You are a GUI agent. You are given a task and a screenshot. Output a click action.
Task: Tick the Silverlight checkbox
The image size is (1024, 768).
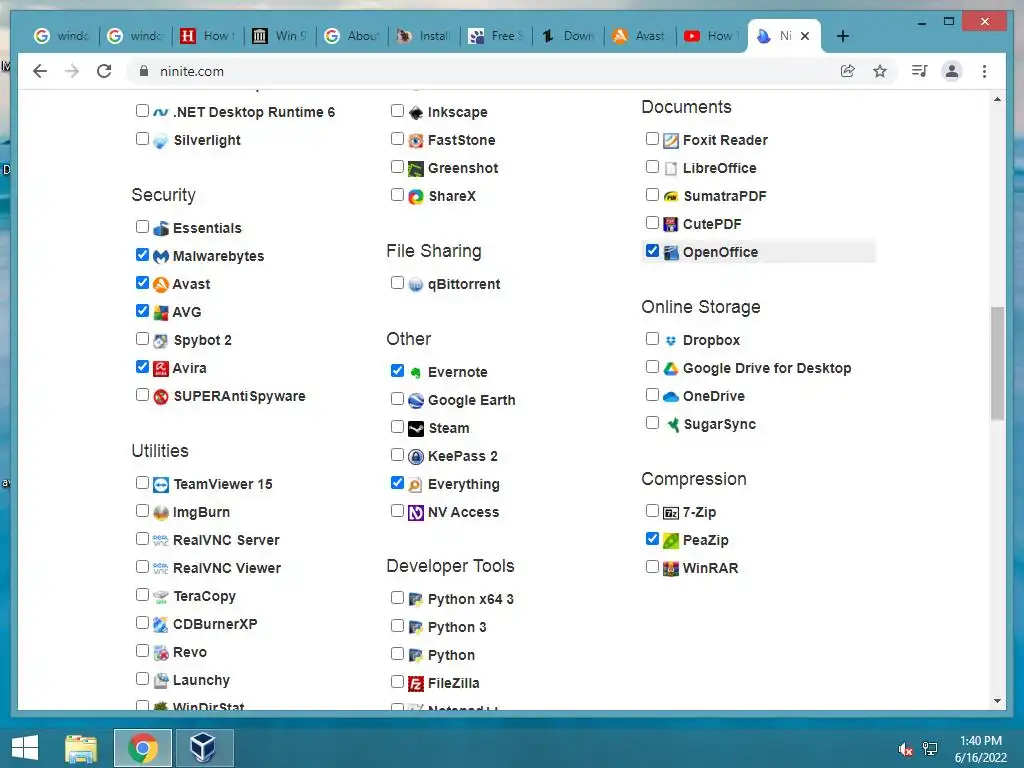click(x=142, y=138)
